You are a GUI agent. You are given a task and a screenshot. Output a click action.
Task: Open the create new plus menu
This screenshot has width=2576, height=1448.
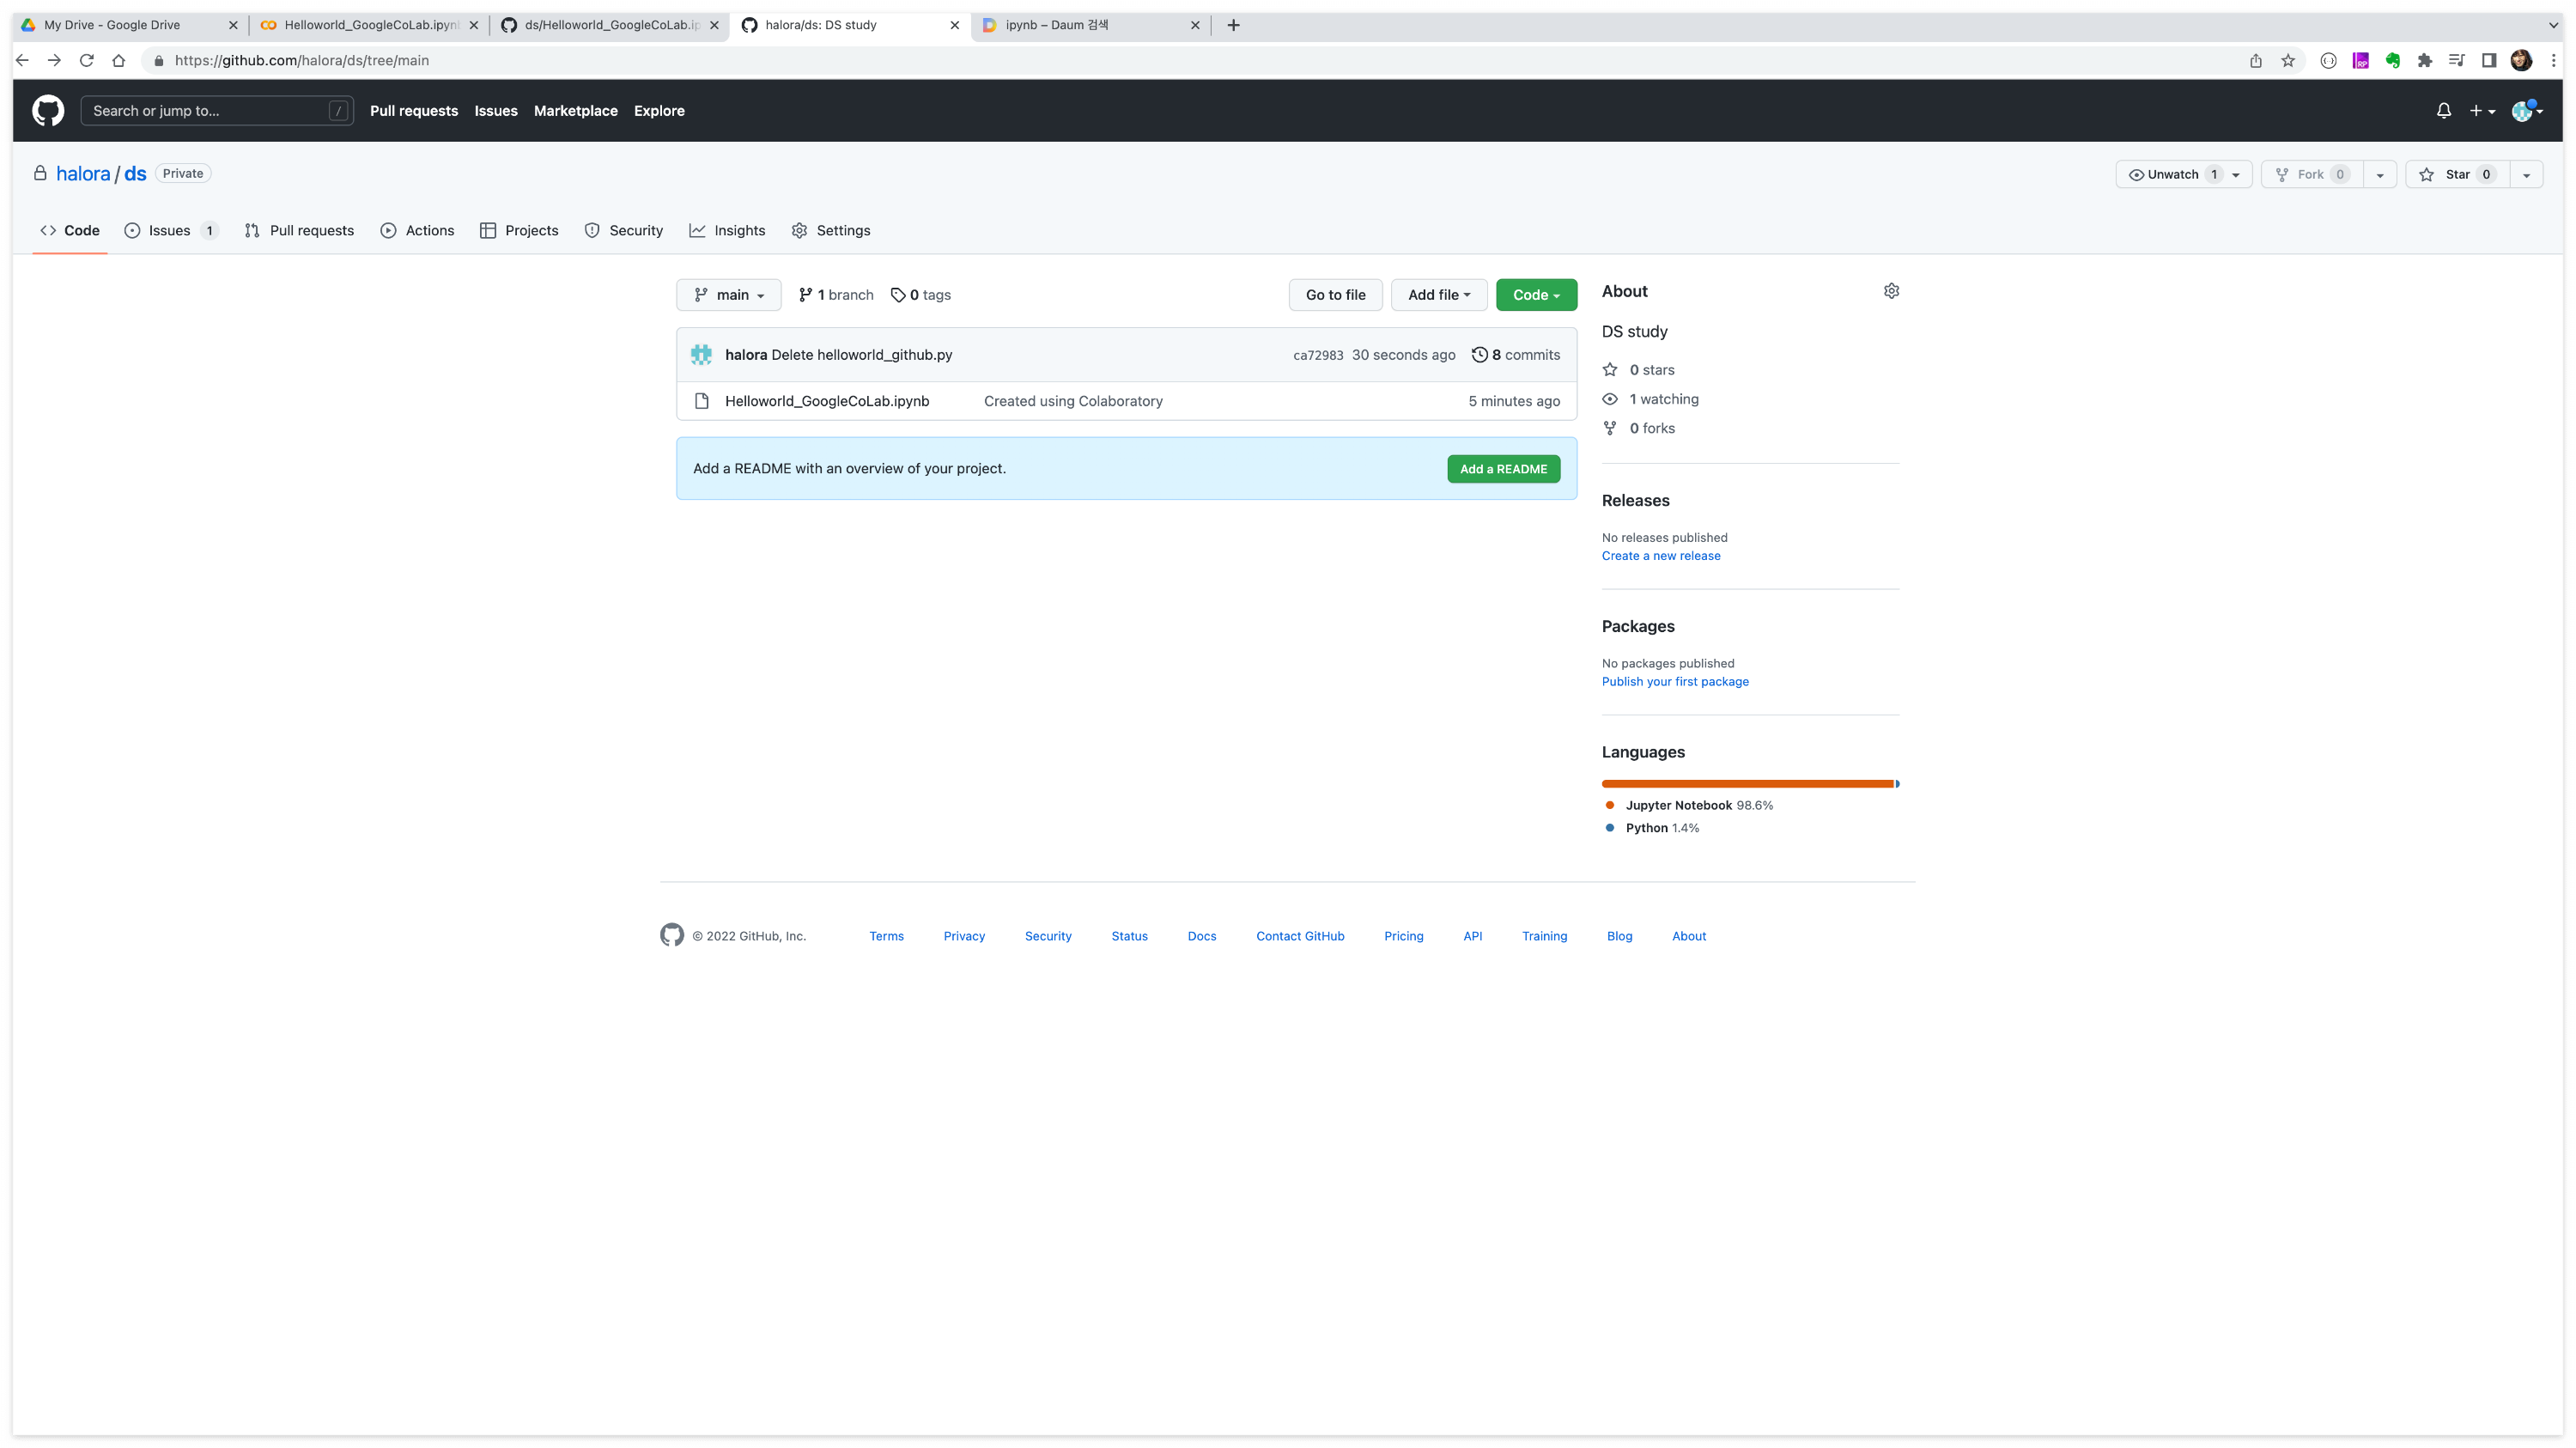tap(2482, 111)
